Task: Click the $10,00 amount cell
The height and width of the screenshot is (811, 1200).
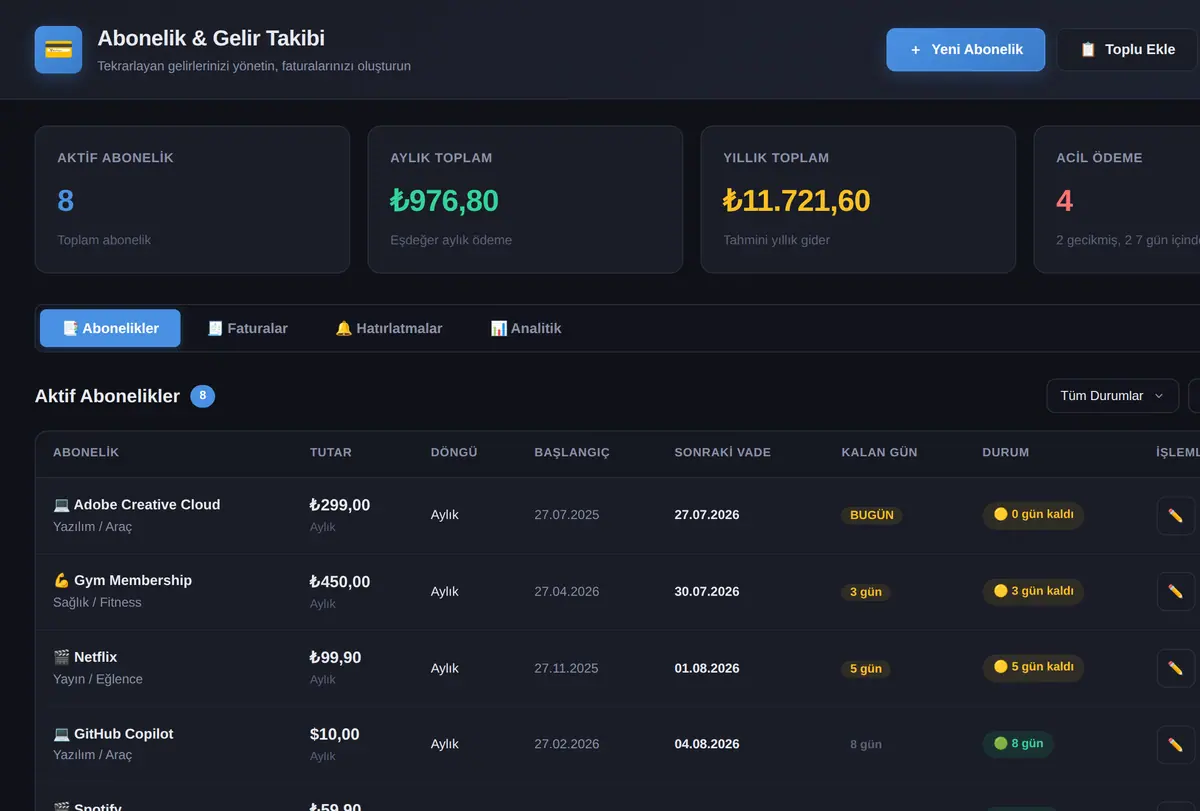Action: [x=334, y=735]
